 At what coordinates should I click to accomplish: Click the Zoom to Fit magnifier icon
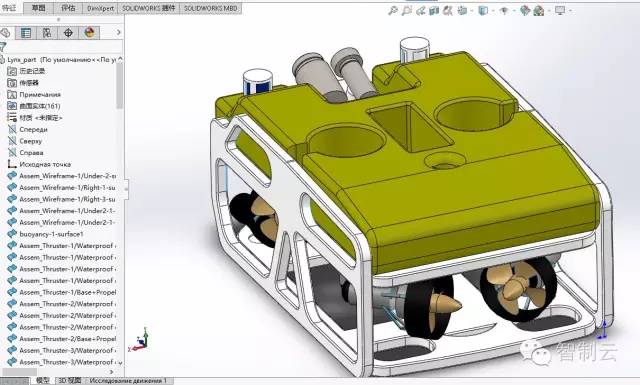[x=393, y=11]
